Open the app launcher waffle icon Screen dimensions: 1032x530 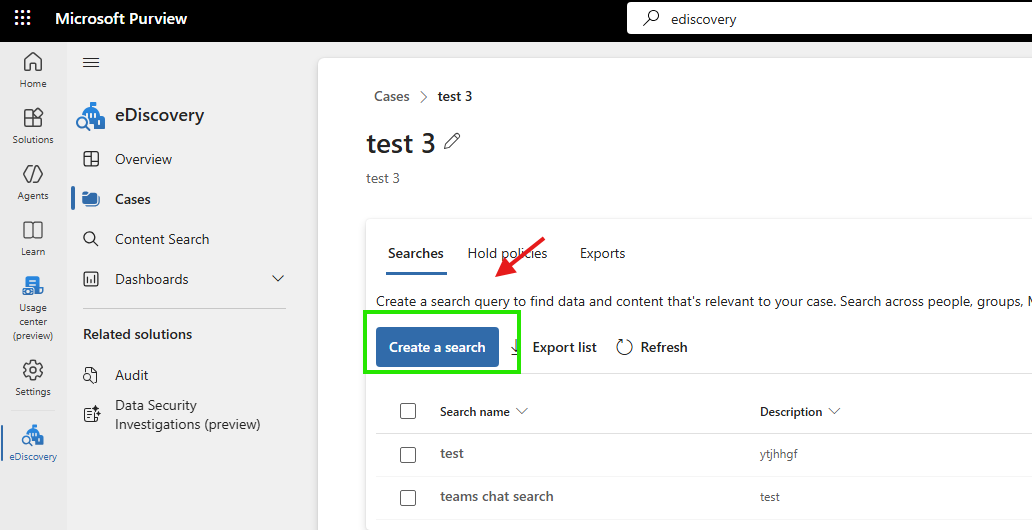22,18
